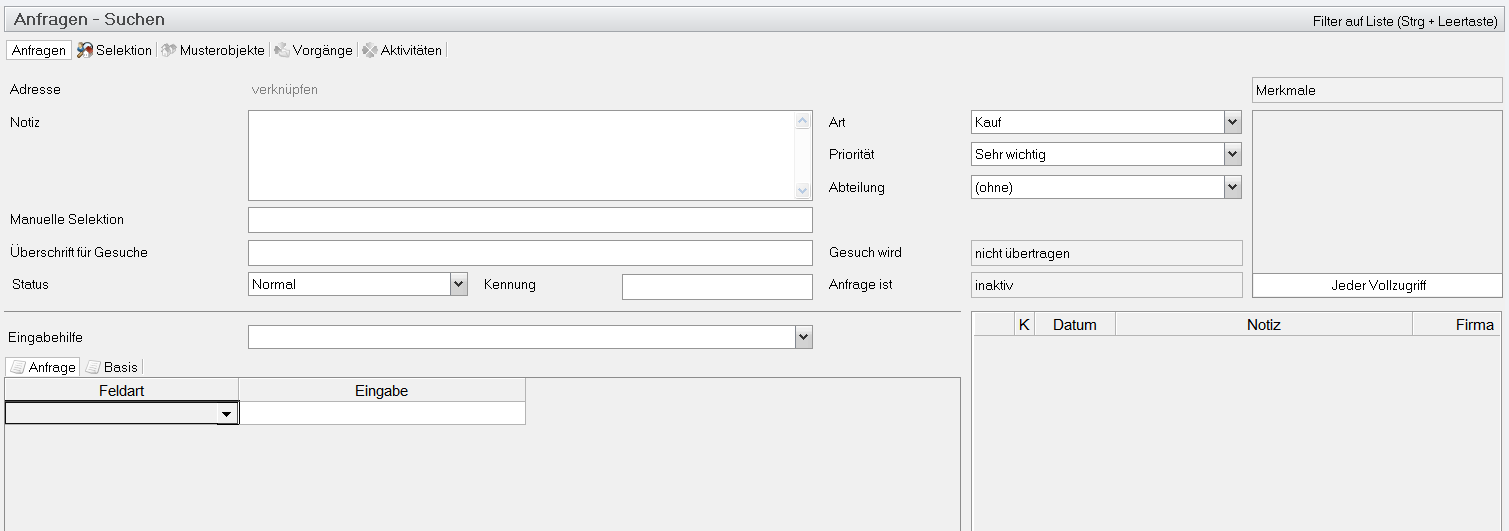Expand the Art dropdown showing Kauf
Screen dimensions: 1509x531
tap(1232, 122)
